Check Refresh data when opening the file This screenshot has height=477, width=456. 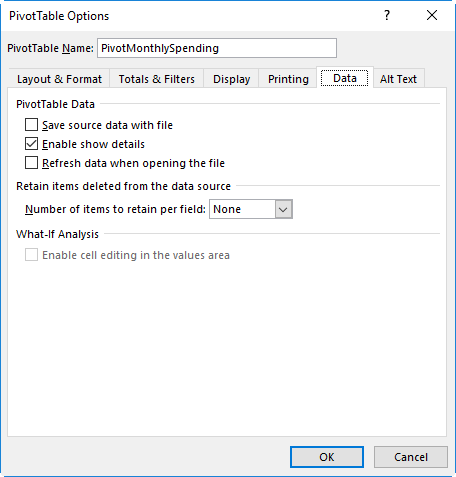pyautogui.click(x=31, y=163)
